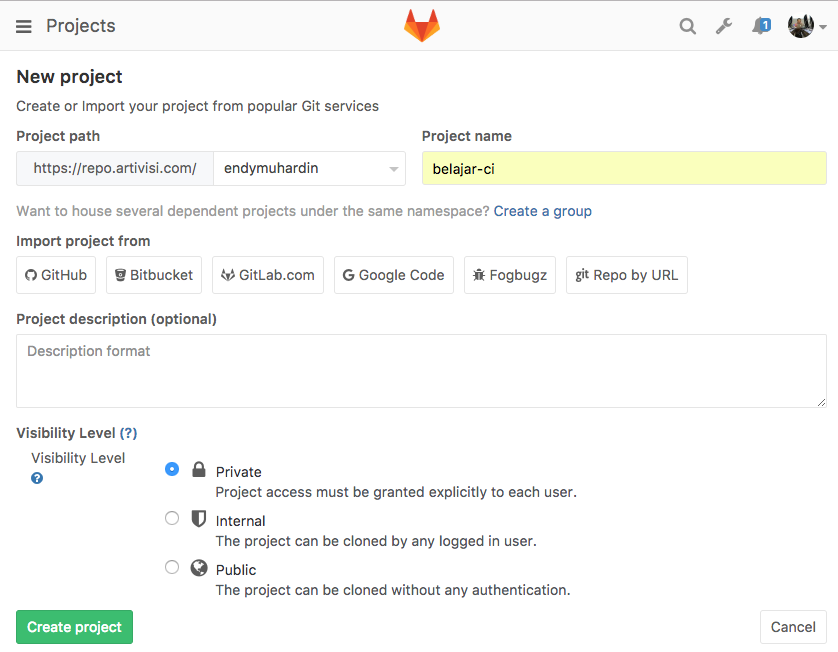Viewport: 838px width, 652px height.
Task: Click the Private label text
Action: (239, 472)
